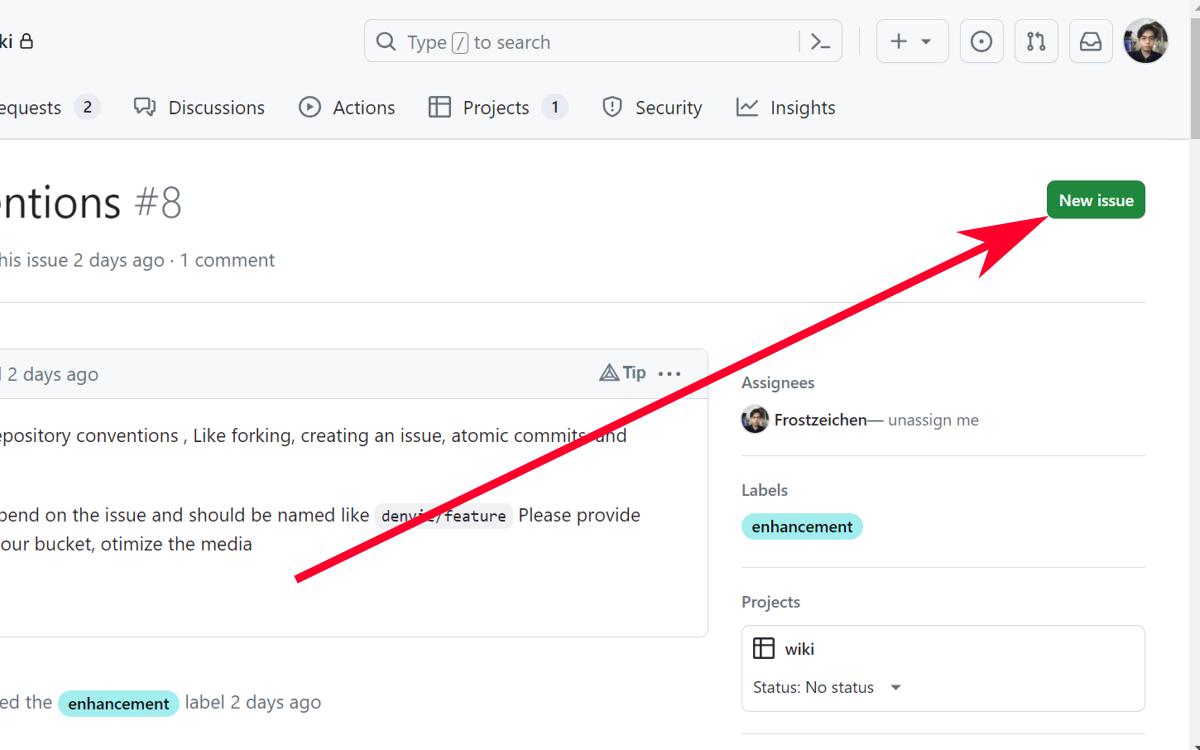This screenshot has width=1200, height=750.
Task: Click the unassign me link
Action: coord(932,420)
